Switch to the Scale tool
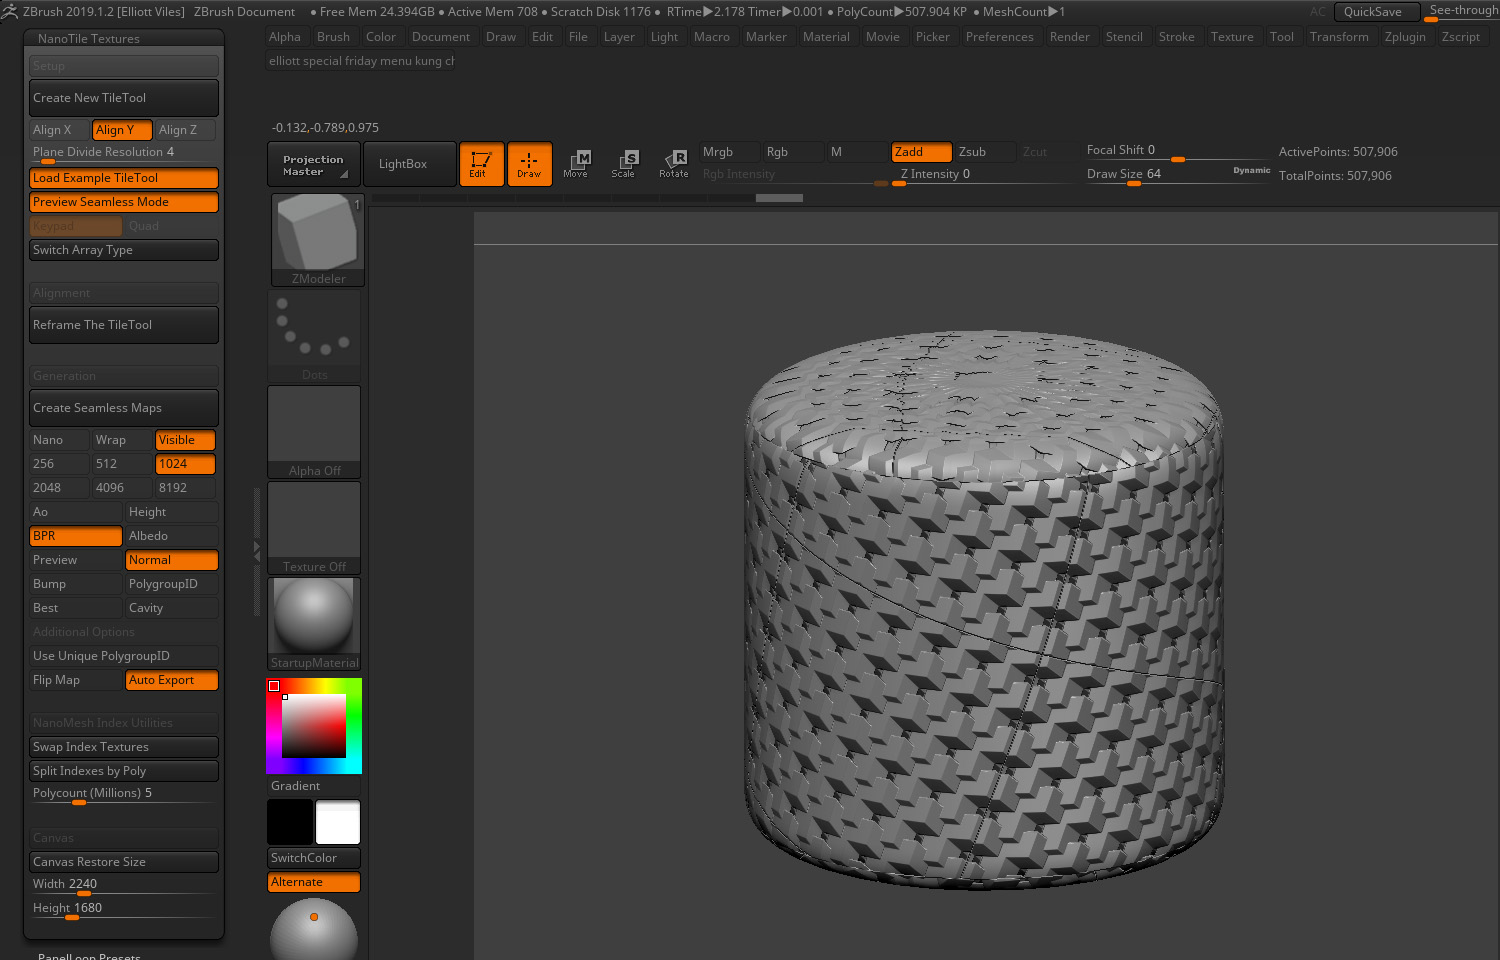1500x960 pixels. click(x=624, y=164)
